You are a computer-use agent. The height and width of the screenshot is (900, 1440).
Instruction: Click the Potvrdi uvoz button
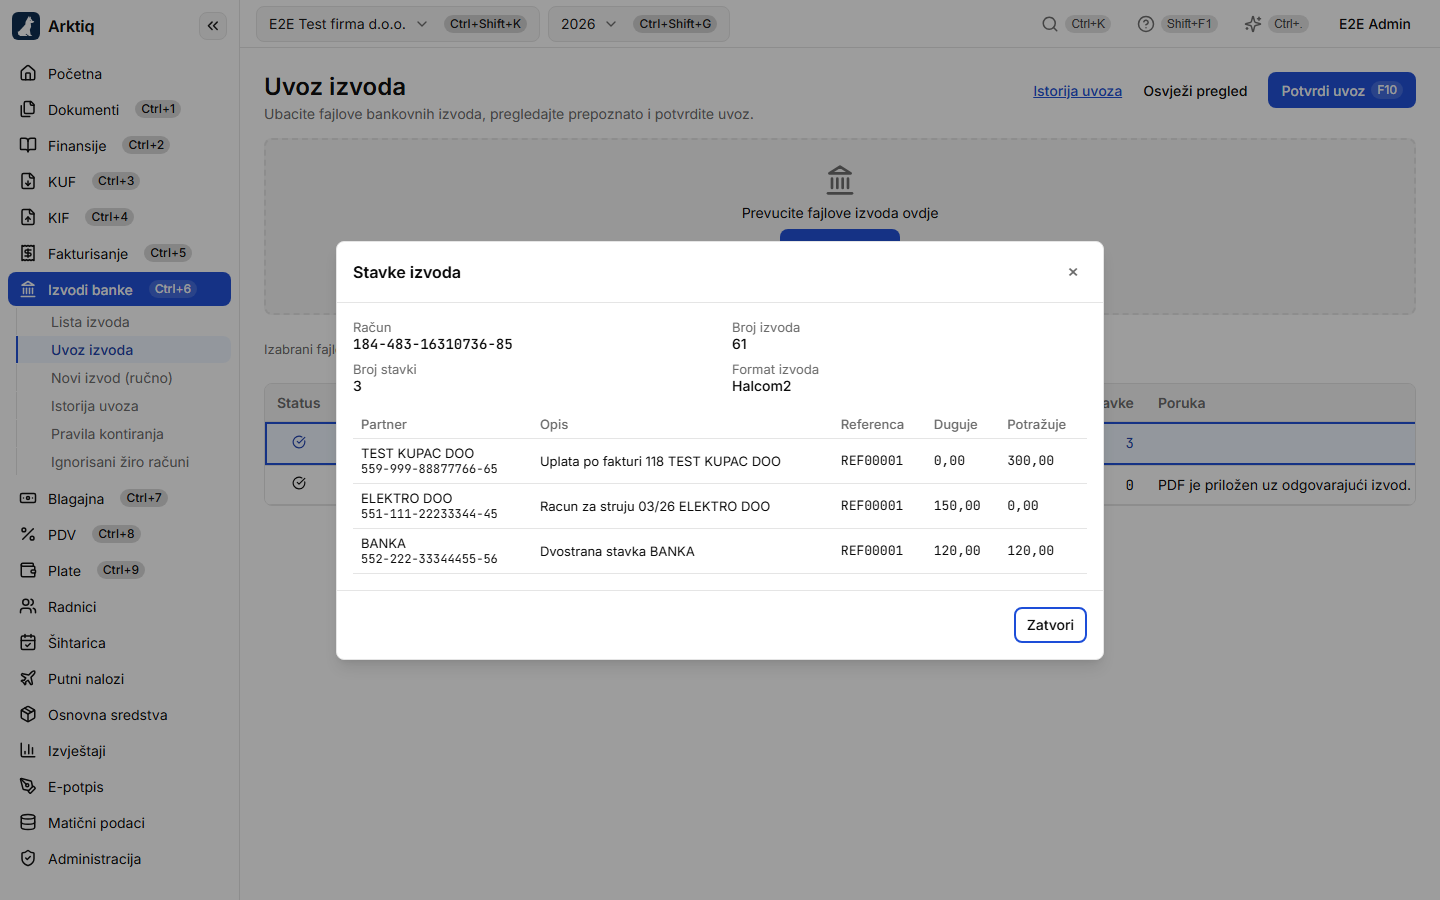pyautogui.click(x=1341, y=90)
